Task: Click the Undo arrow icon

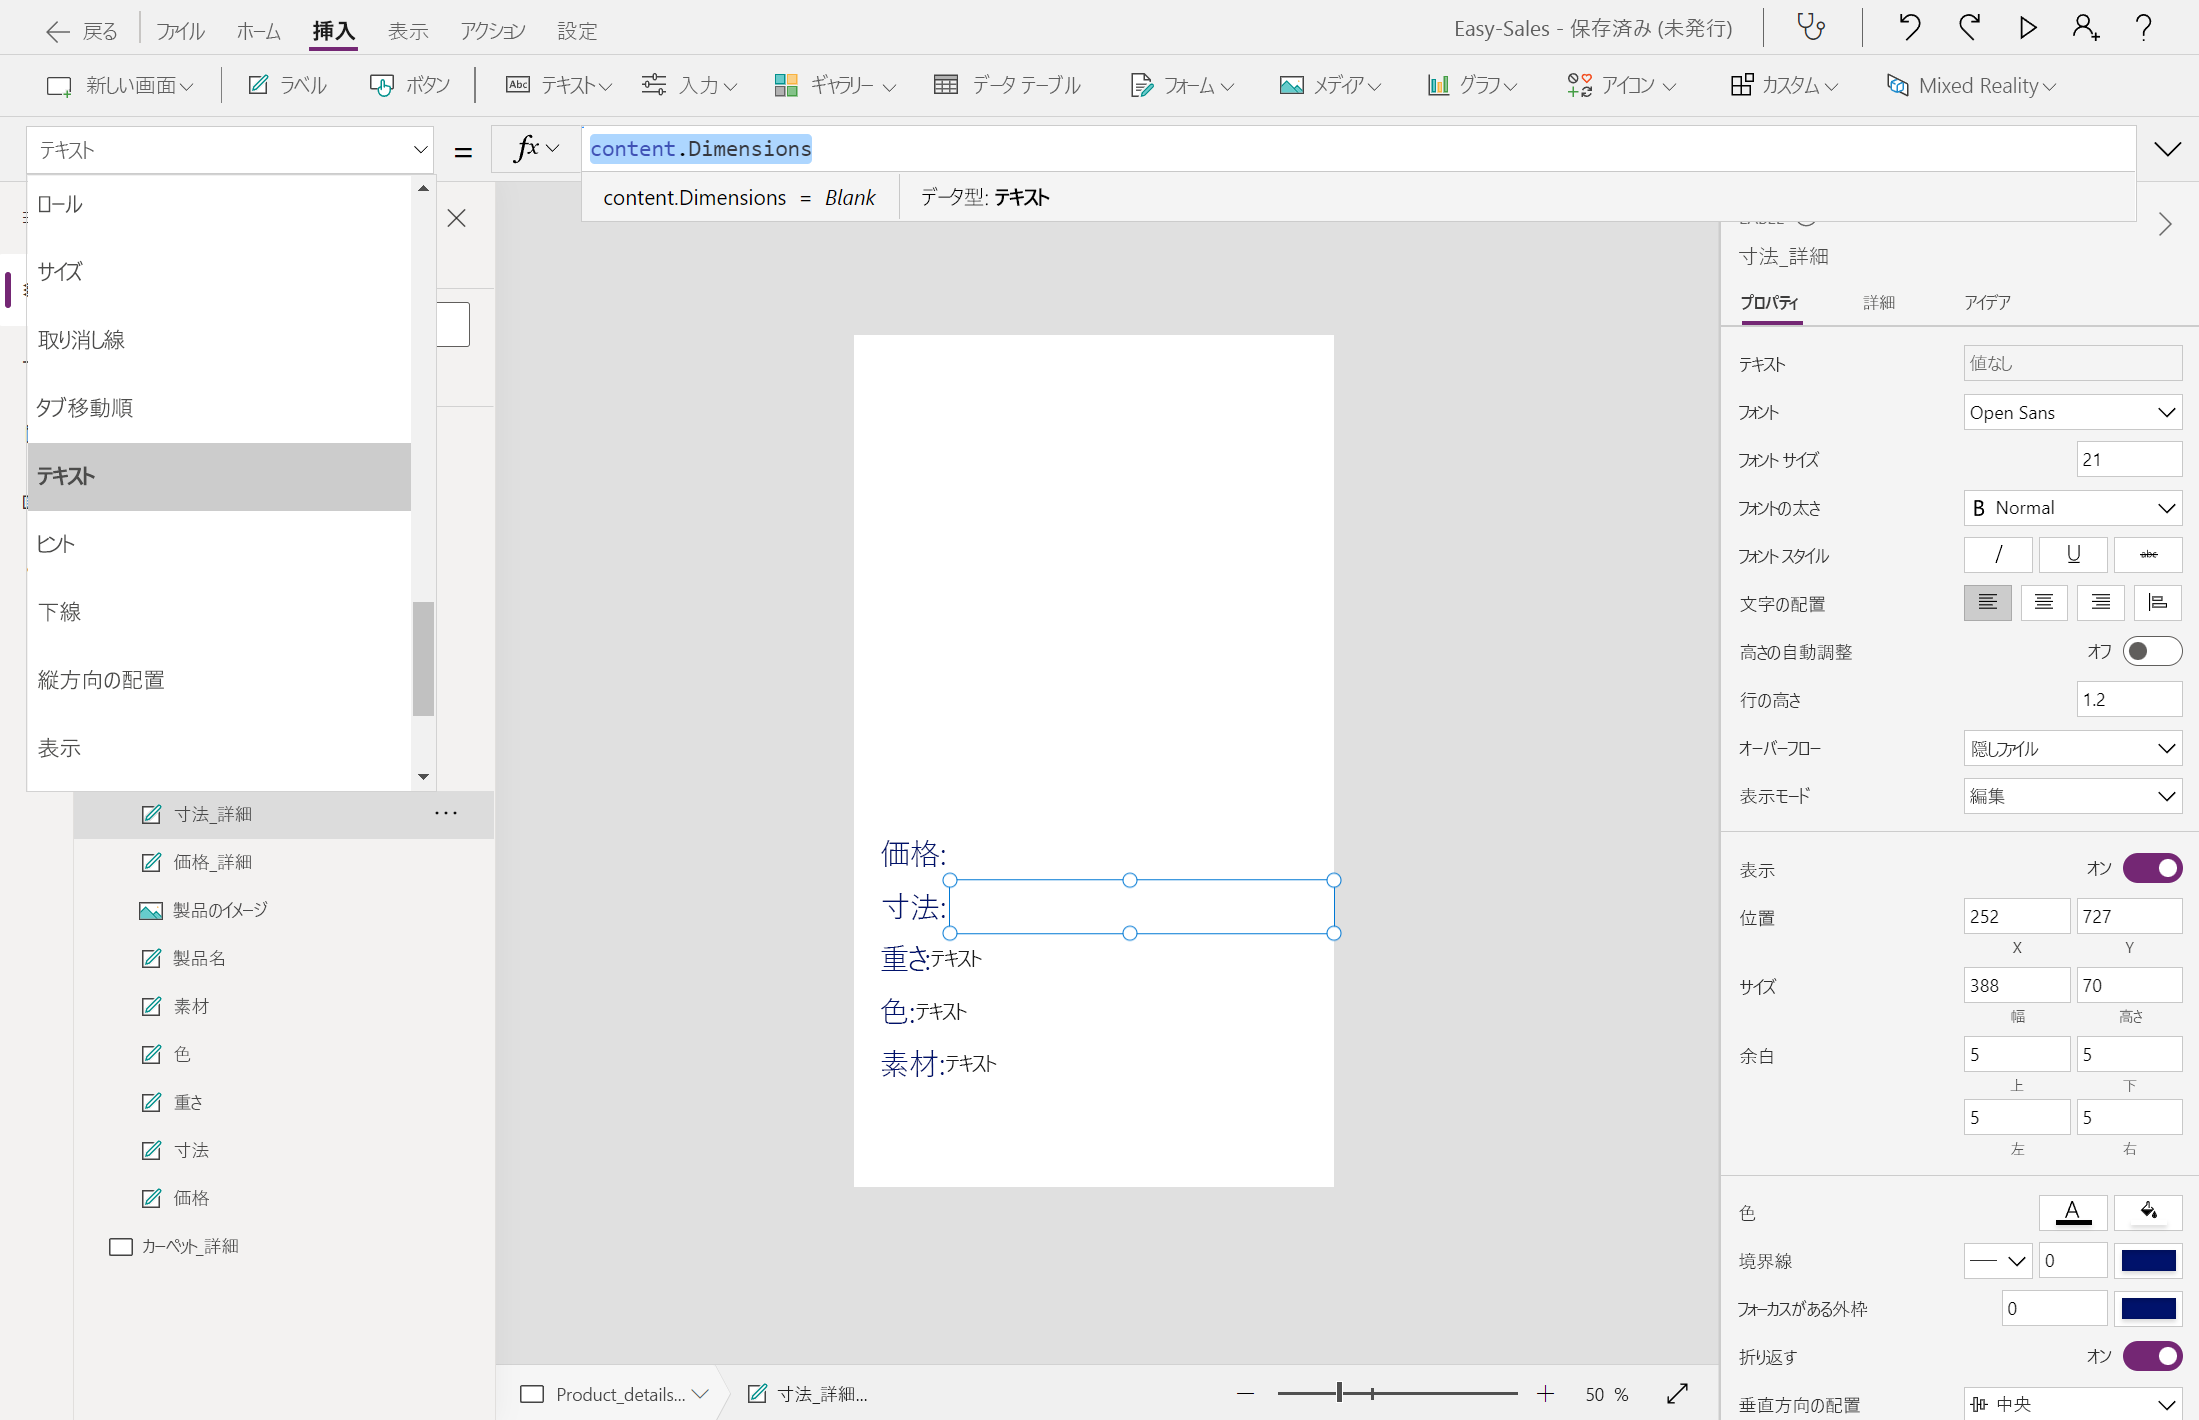Action: [x=1909, y=27]
